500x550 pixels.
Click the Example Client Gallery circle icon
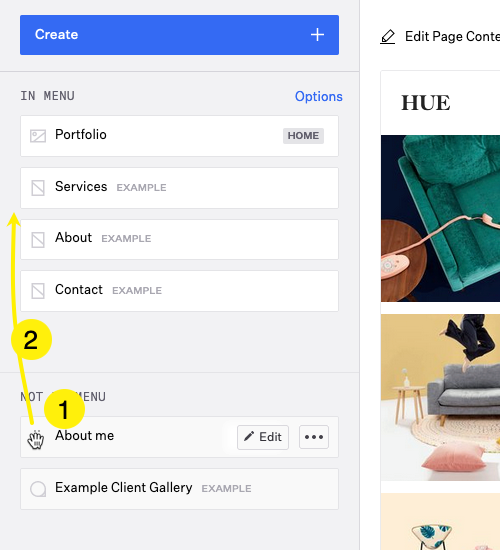coord(38,489)
